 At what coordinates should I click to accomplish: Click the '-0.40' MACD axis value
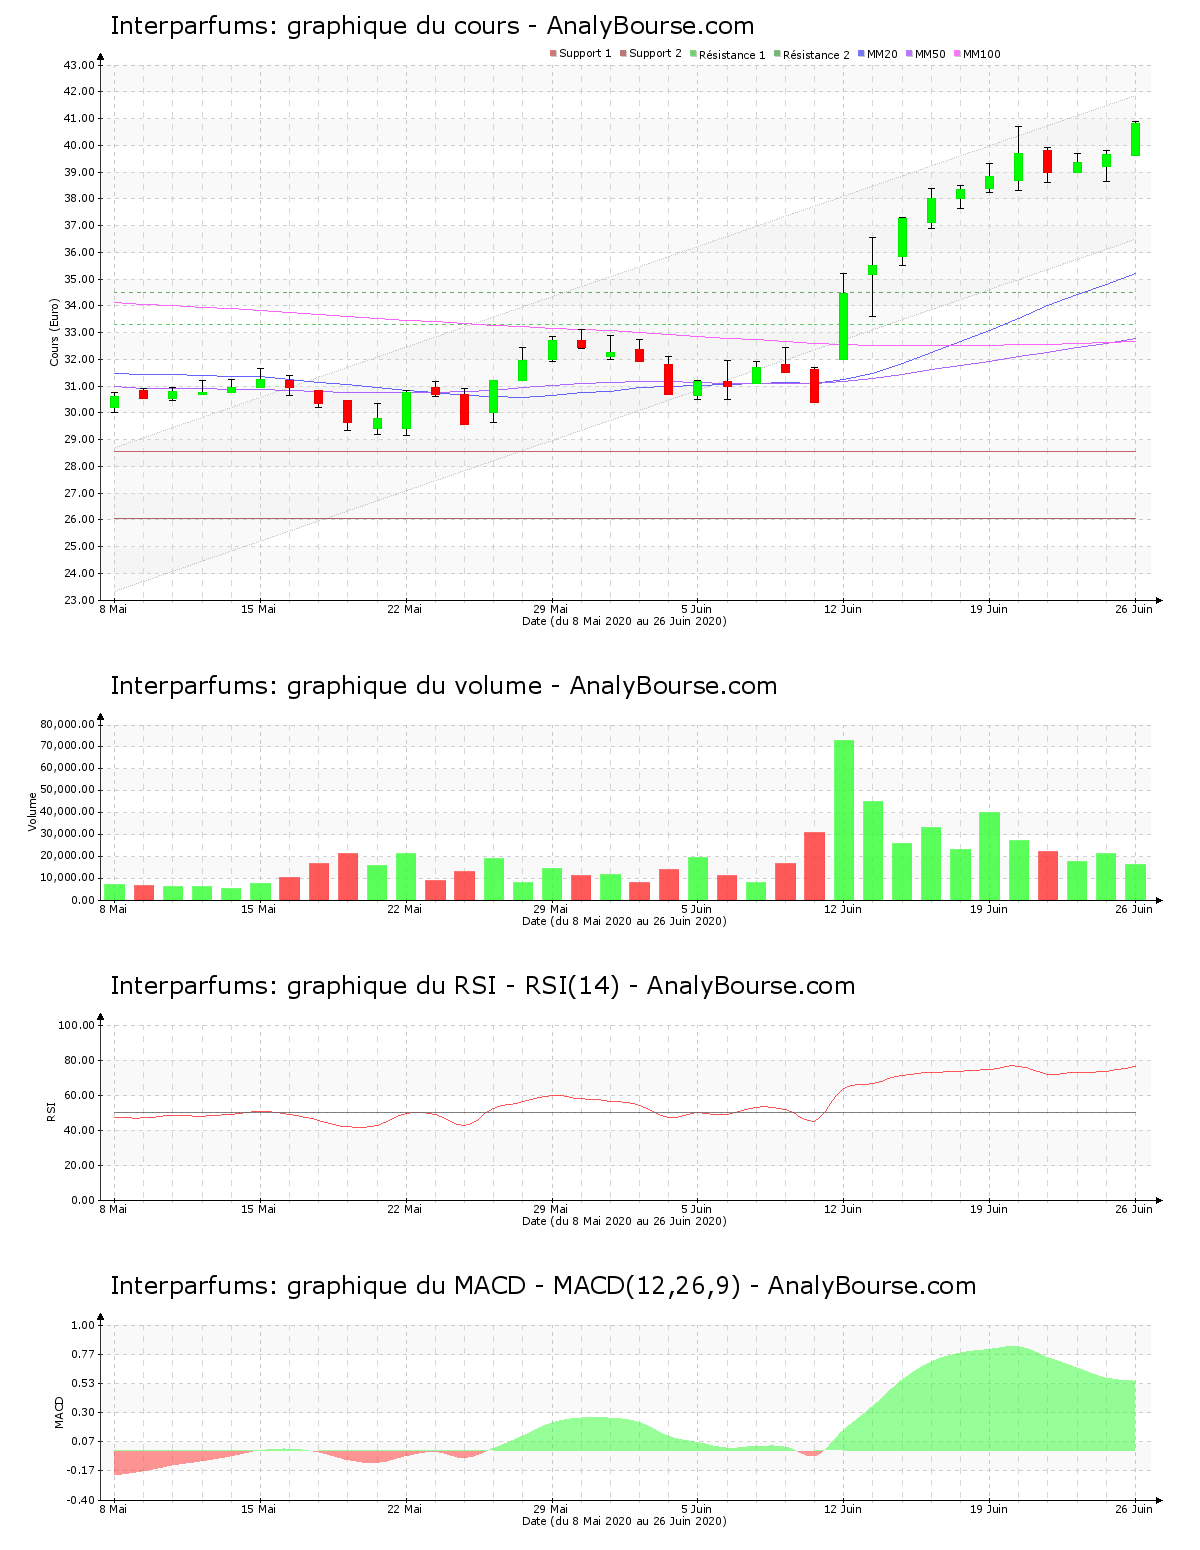click(x=81, y=1500)
